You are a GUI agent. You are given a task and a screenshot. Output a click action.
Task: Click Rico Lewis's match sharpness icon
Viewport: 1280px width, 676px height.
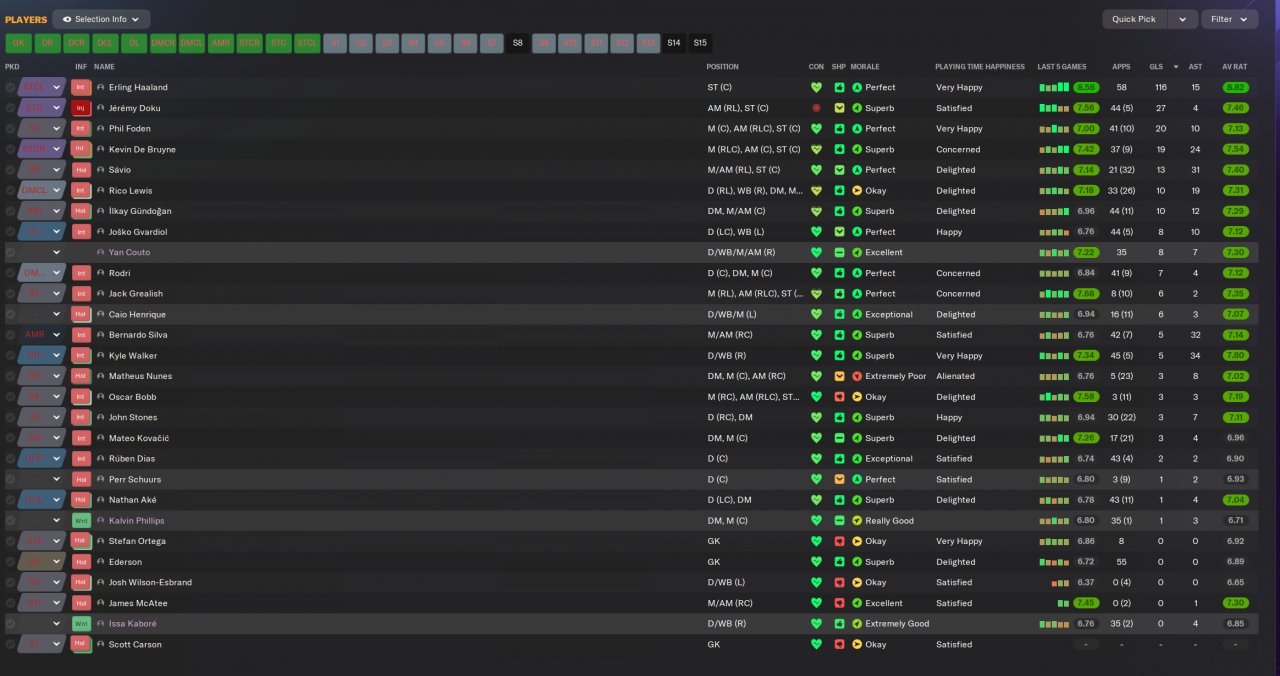[839, 190]
